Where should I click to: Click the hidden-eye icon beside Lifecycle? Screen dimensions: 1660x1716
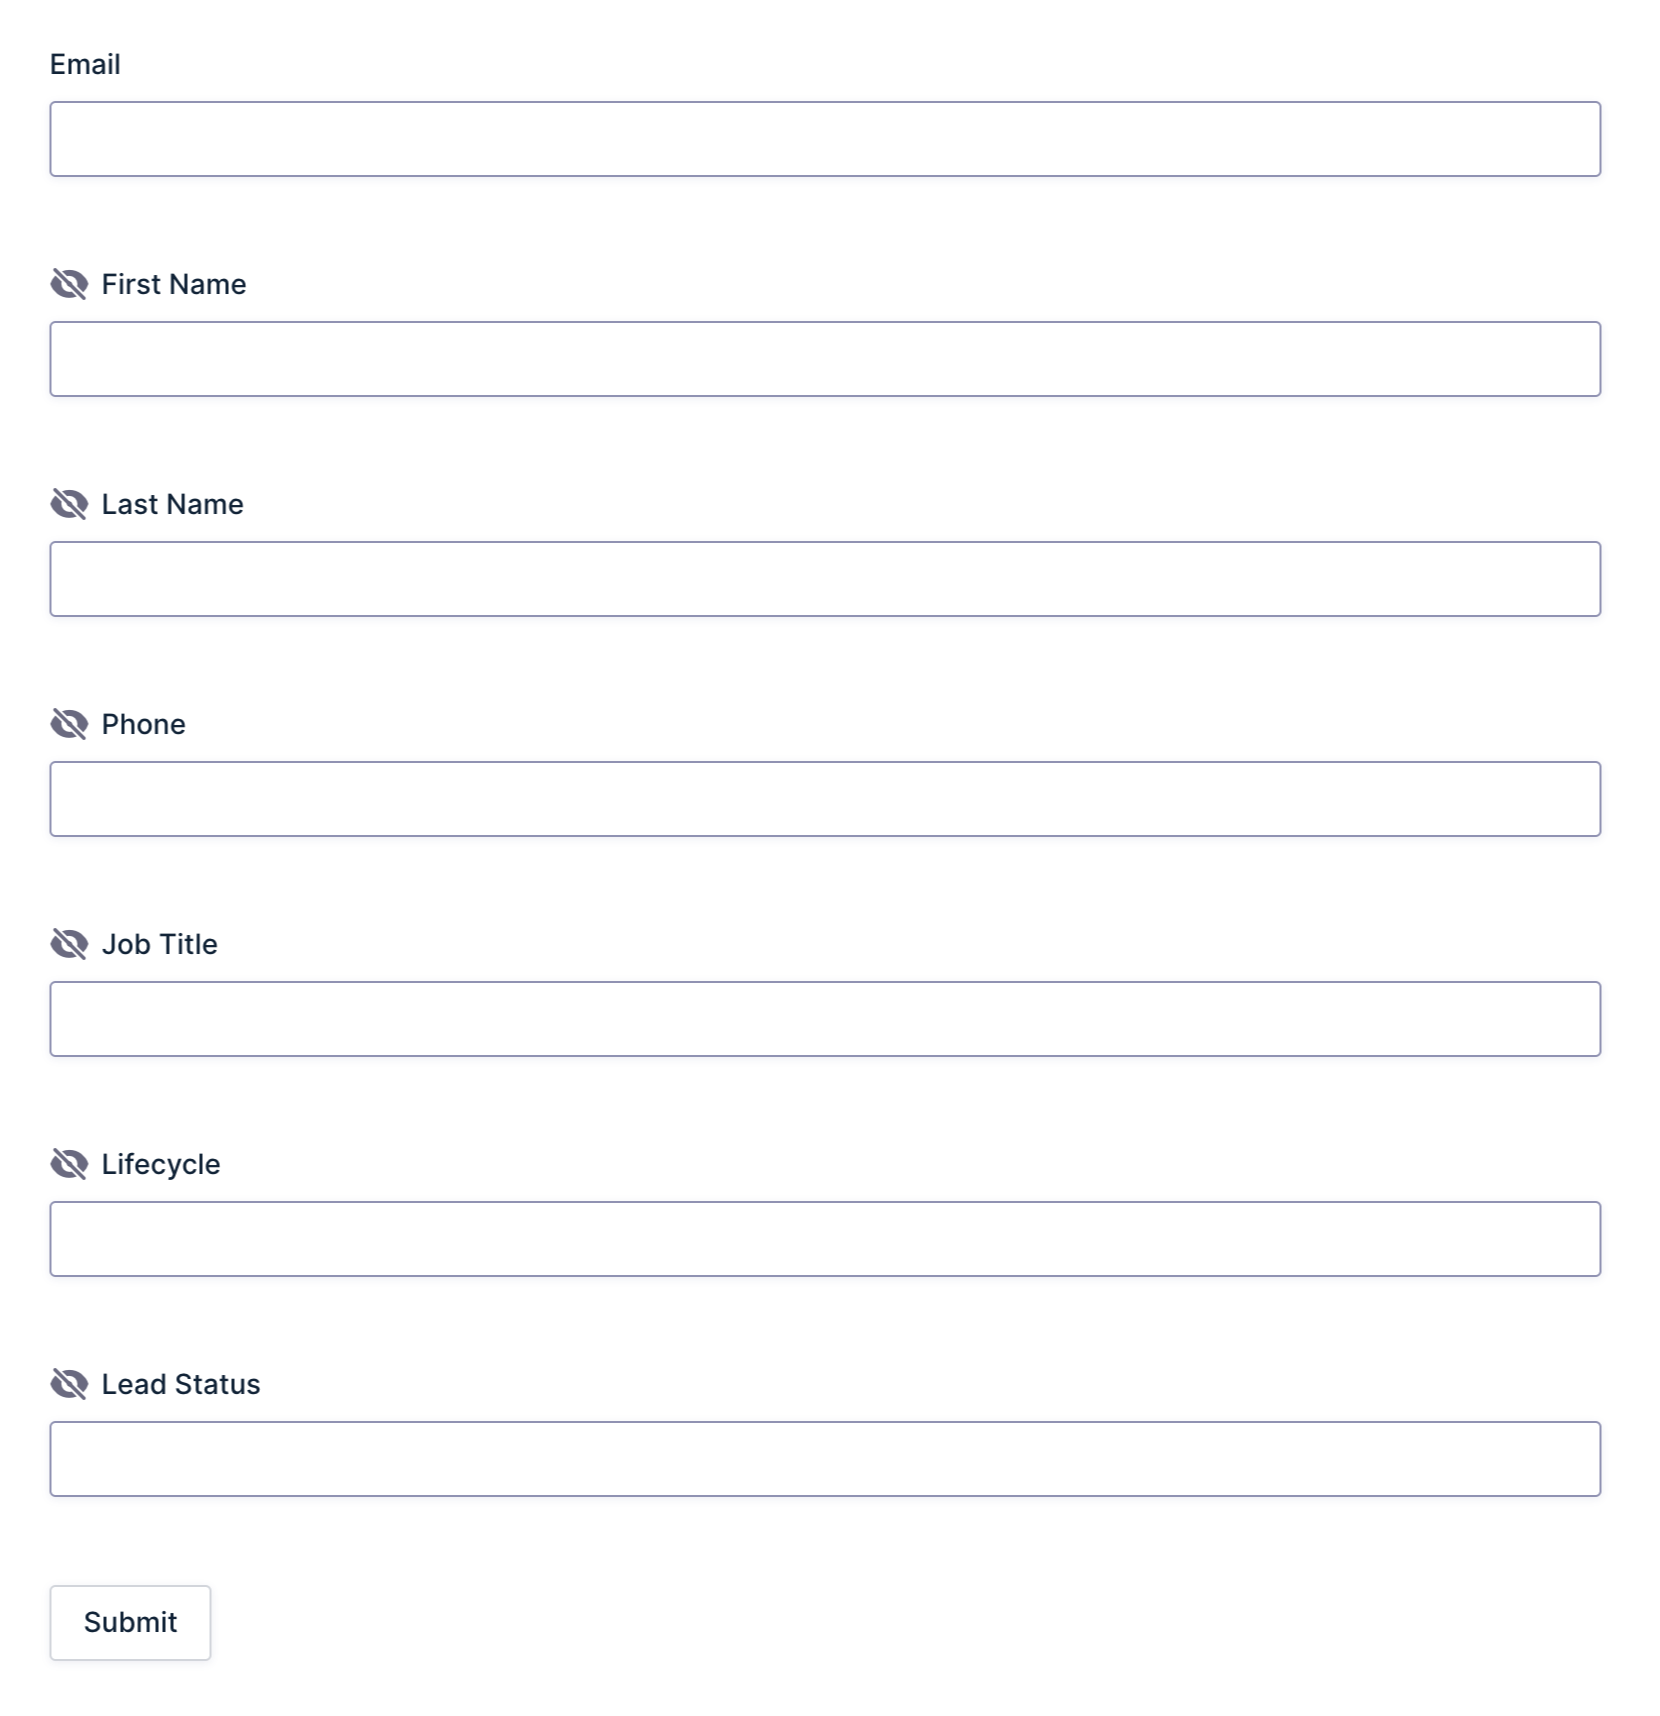(69, 1164)
